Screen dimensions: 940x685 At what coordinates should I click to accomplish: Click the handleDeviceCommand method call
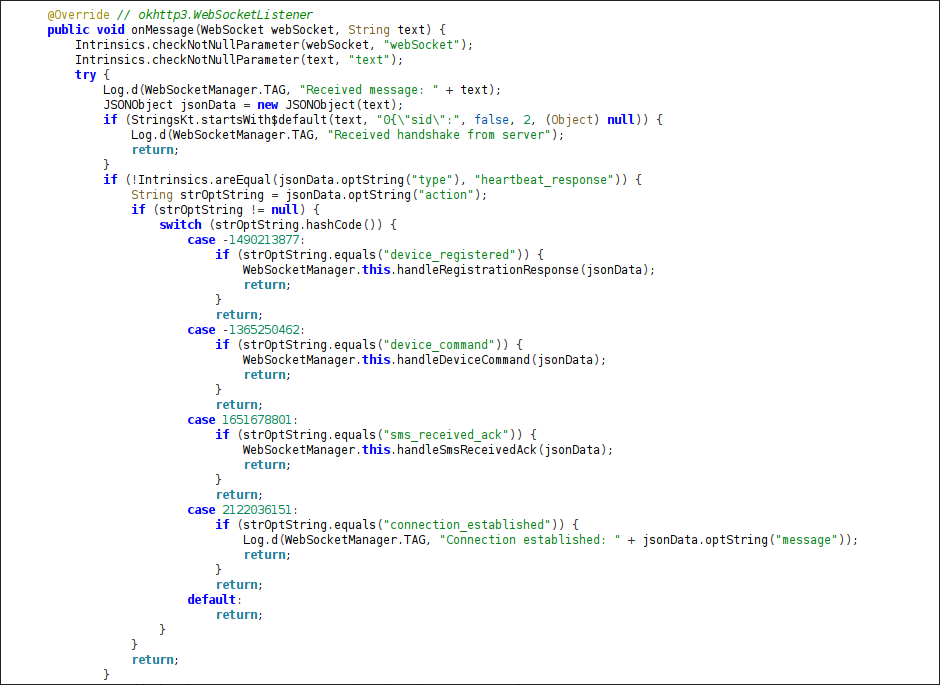pos(465,360)
